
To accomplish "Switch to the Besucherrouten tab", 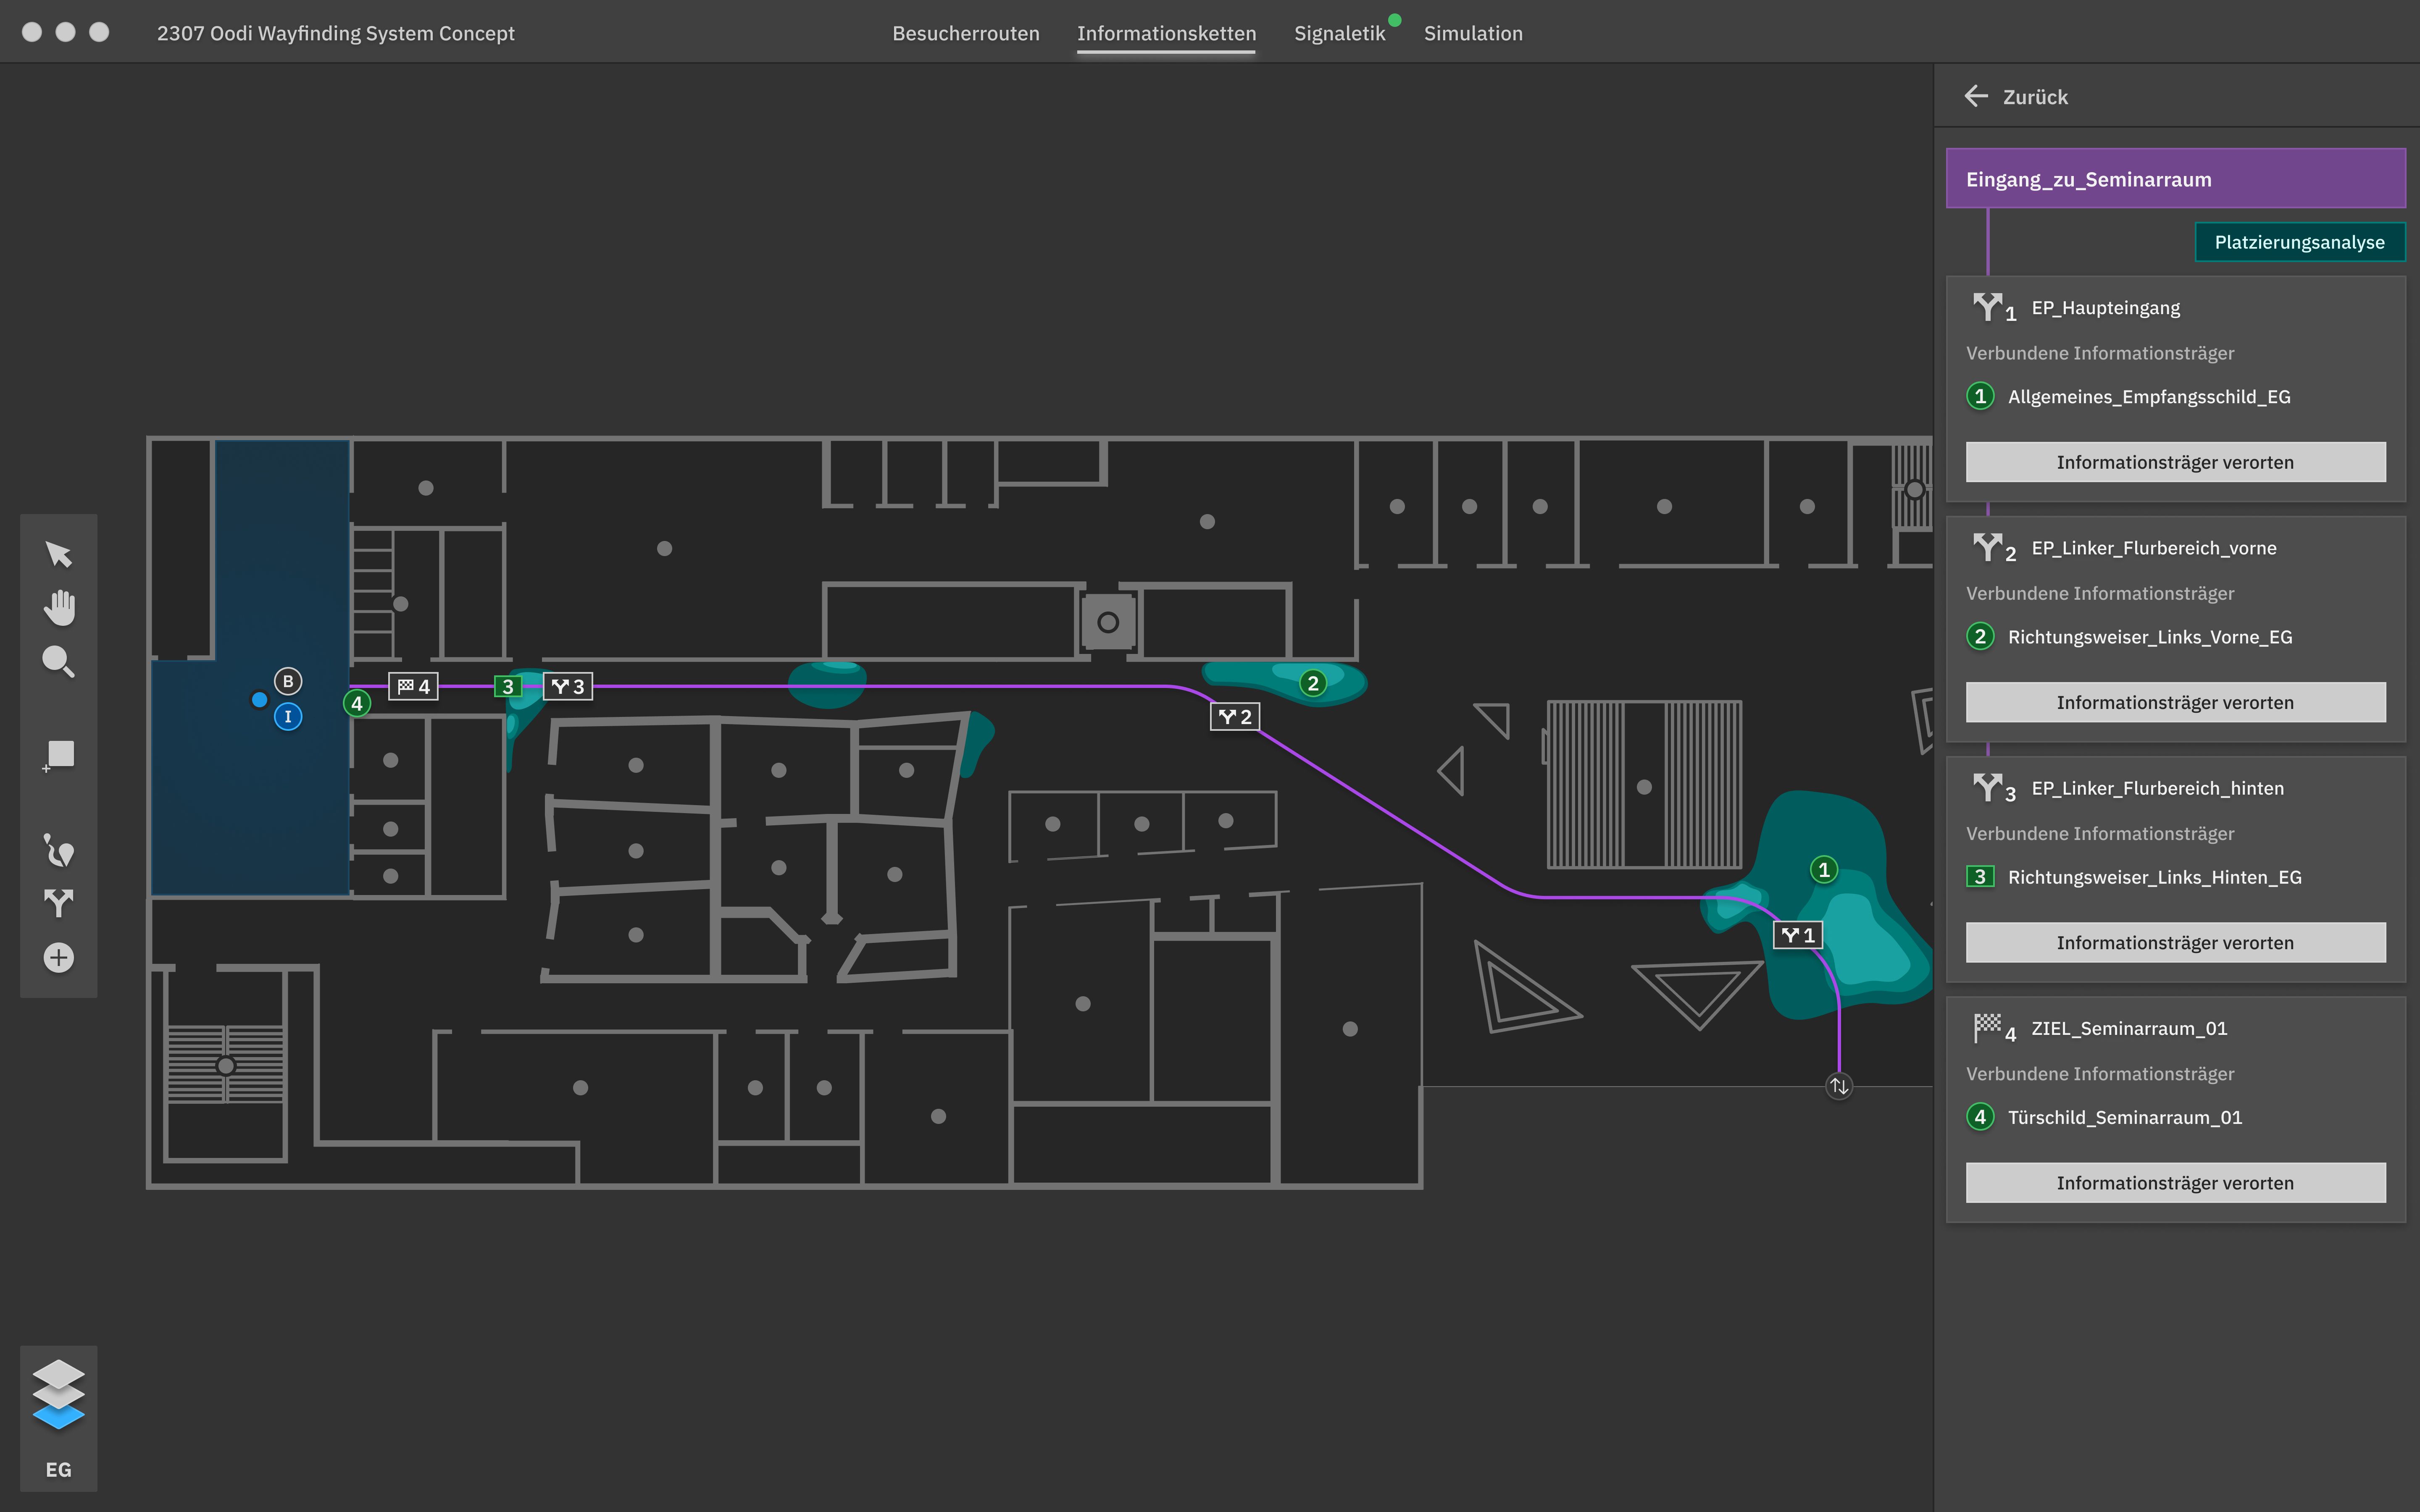I will (x=965, y=33).
